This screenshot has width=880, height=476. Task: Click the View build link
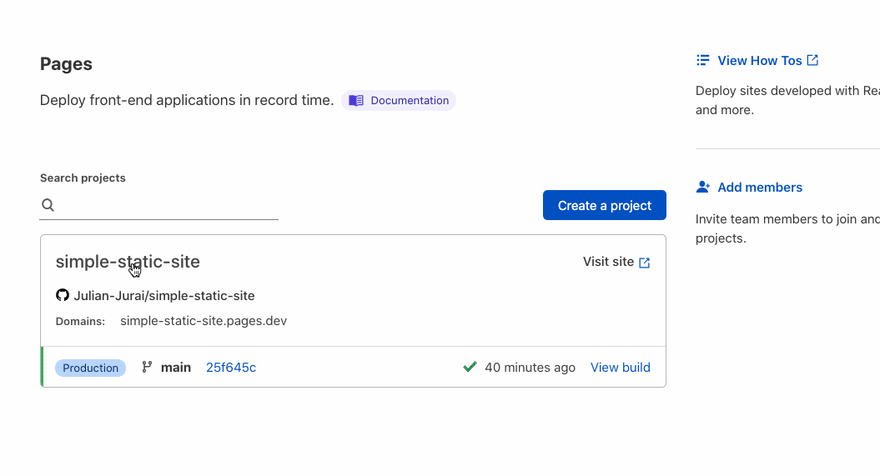click(x=620, y=367)
